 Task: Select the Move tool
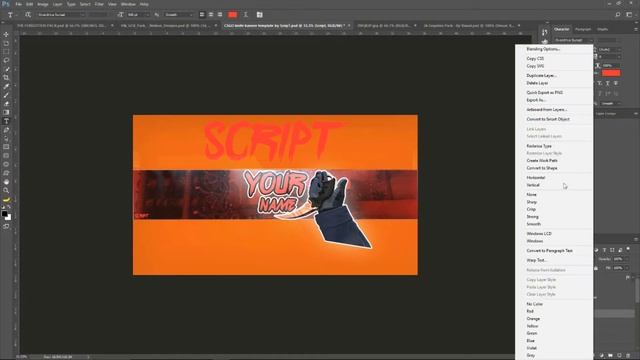[6, 35]
